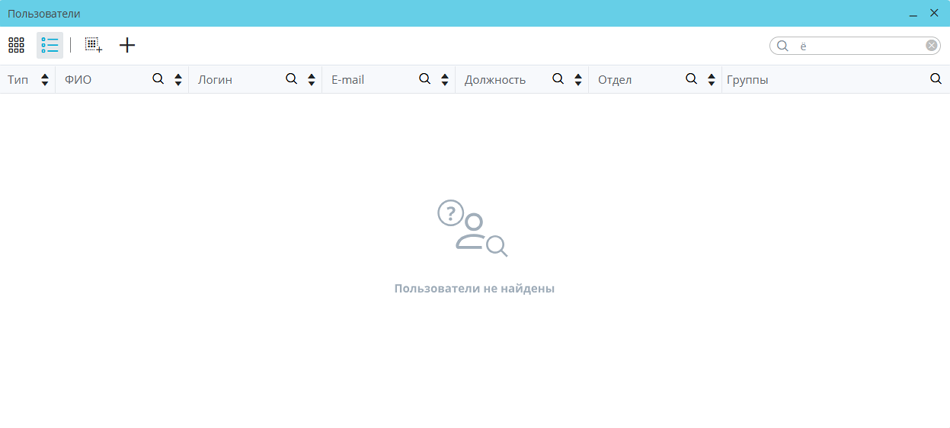The width and height of the screenshot is (950, 428).
Task: Sort users by Логин column arrows
Action: pyautogui.click(x=311, y=80)
